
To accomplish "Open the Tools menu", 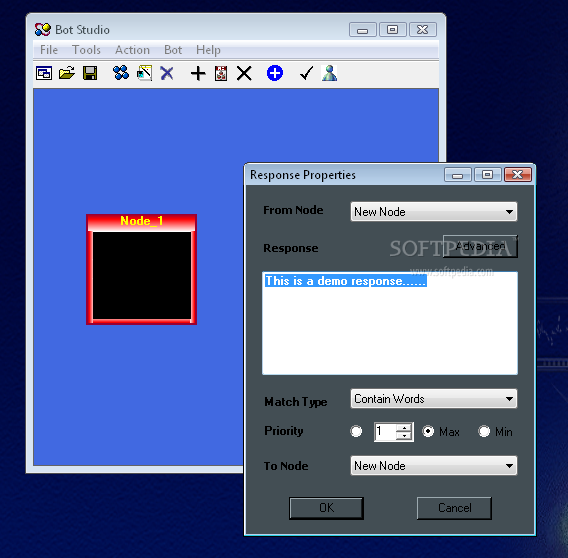I will click(86, 50).
